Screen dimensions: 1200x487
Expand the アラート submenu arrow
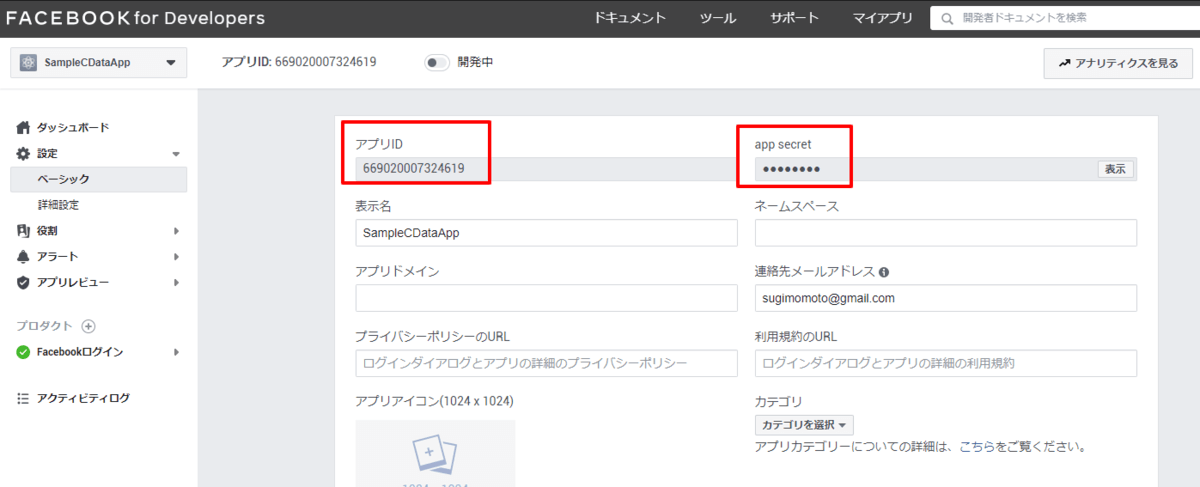coord(176,257)
